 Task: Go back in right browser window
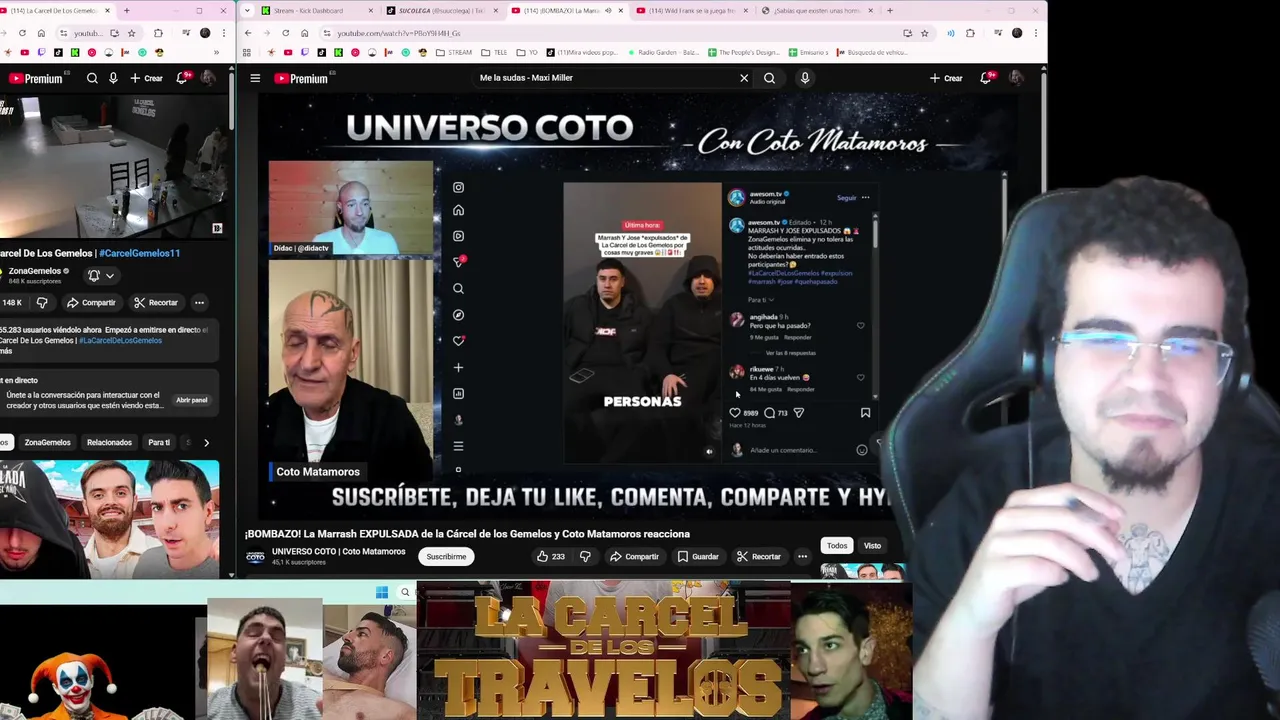tap(248, 33)
